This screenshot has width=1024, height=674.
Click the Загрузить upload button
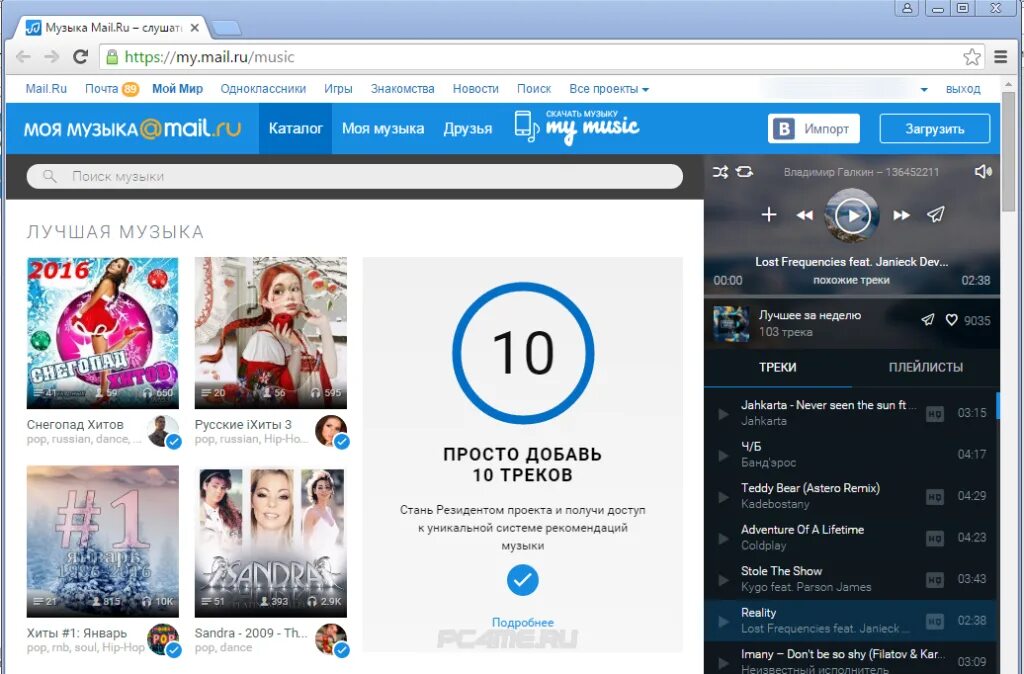coord(935,129)
